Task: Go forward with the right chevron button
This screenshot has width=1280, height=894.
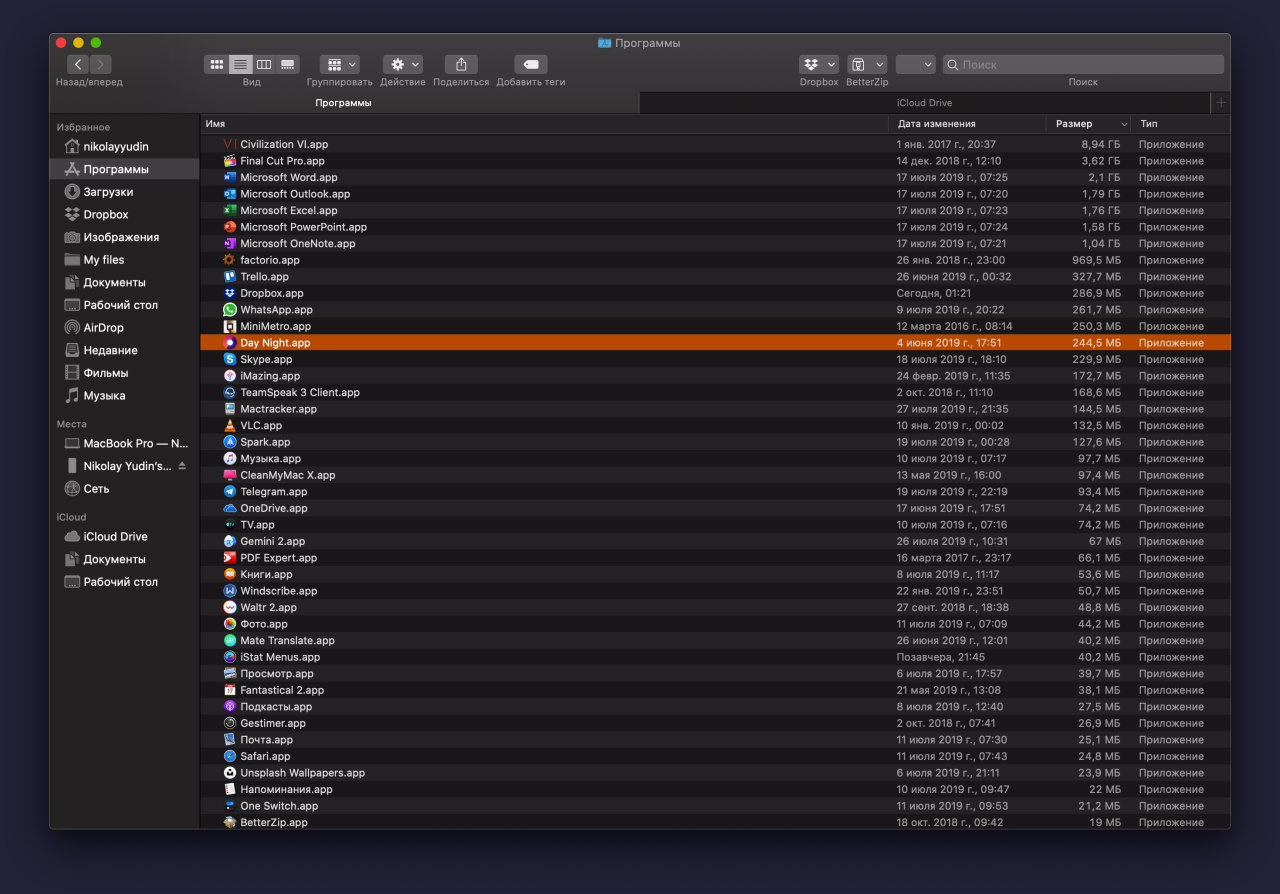Action: (x=101, y=64)
